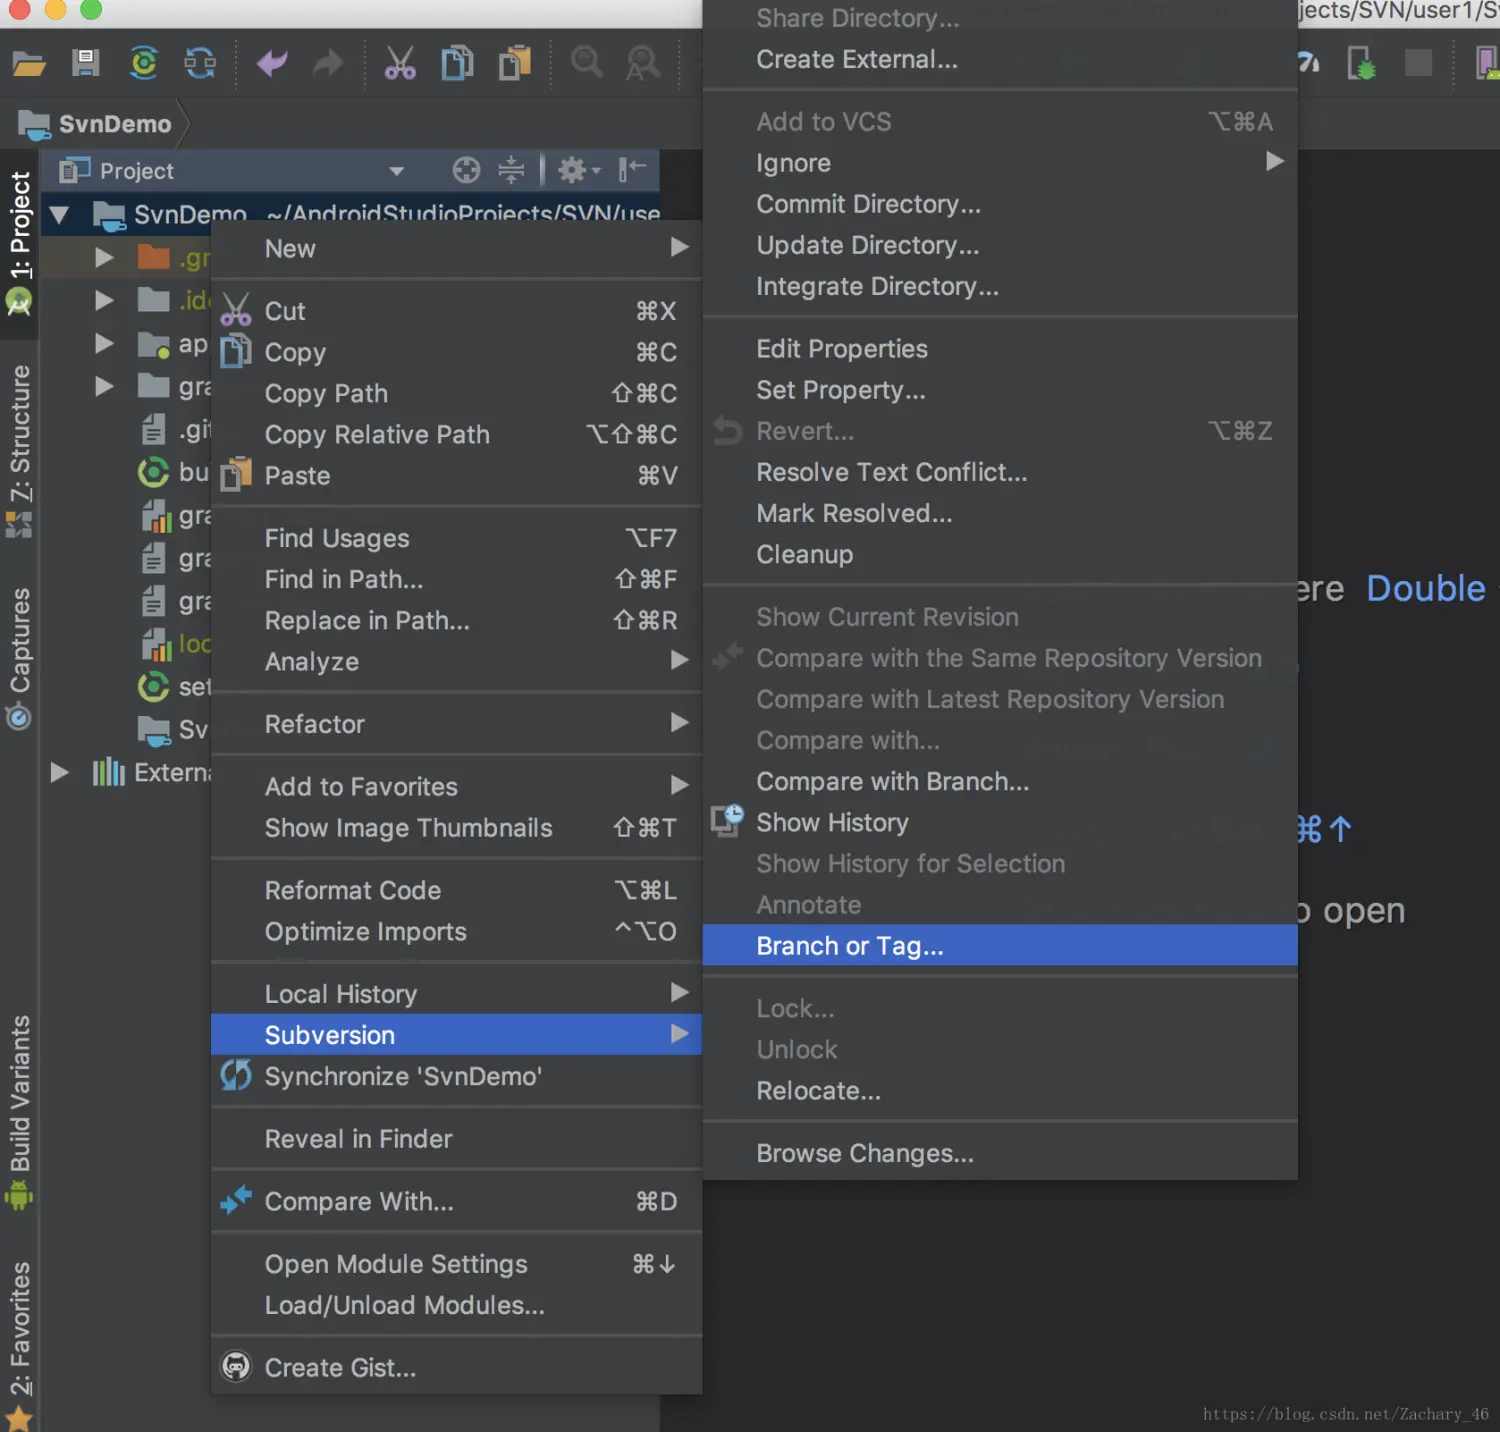Click the Stop square toolbar icon

coord(1418,63)
